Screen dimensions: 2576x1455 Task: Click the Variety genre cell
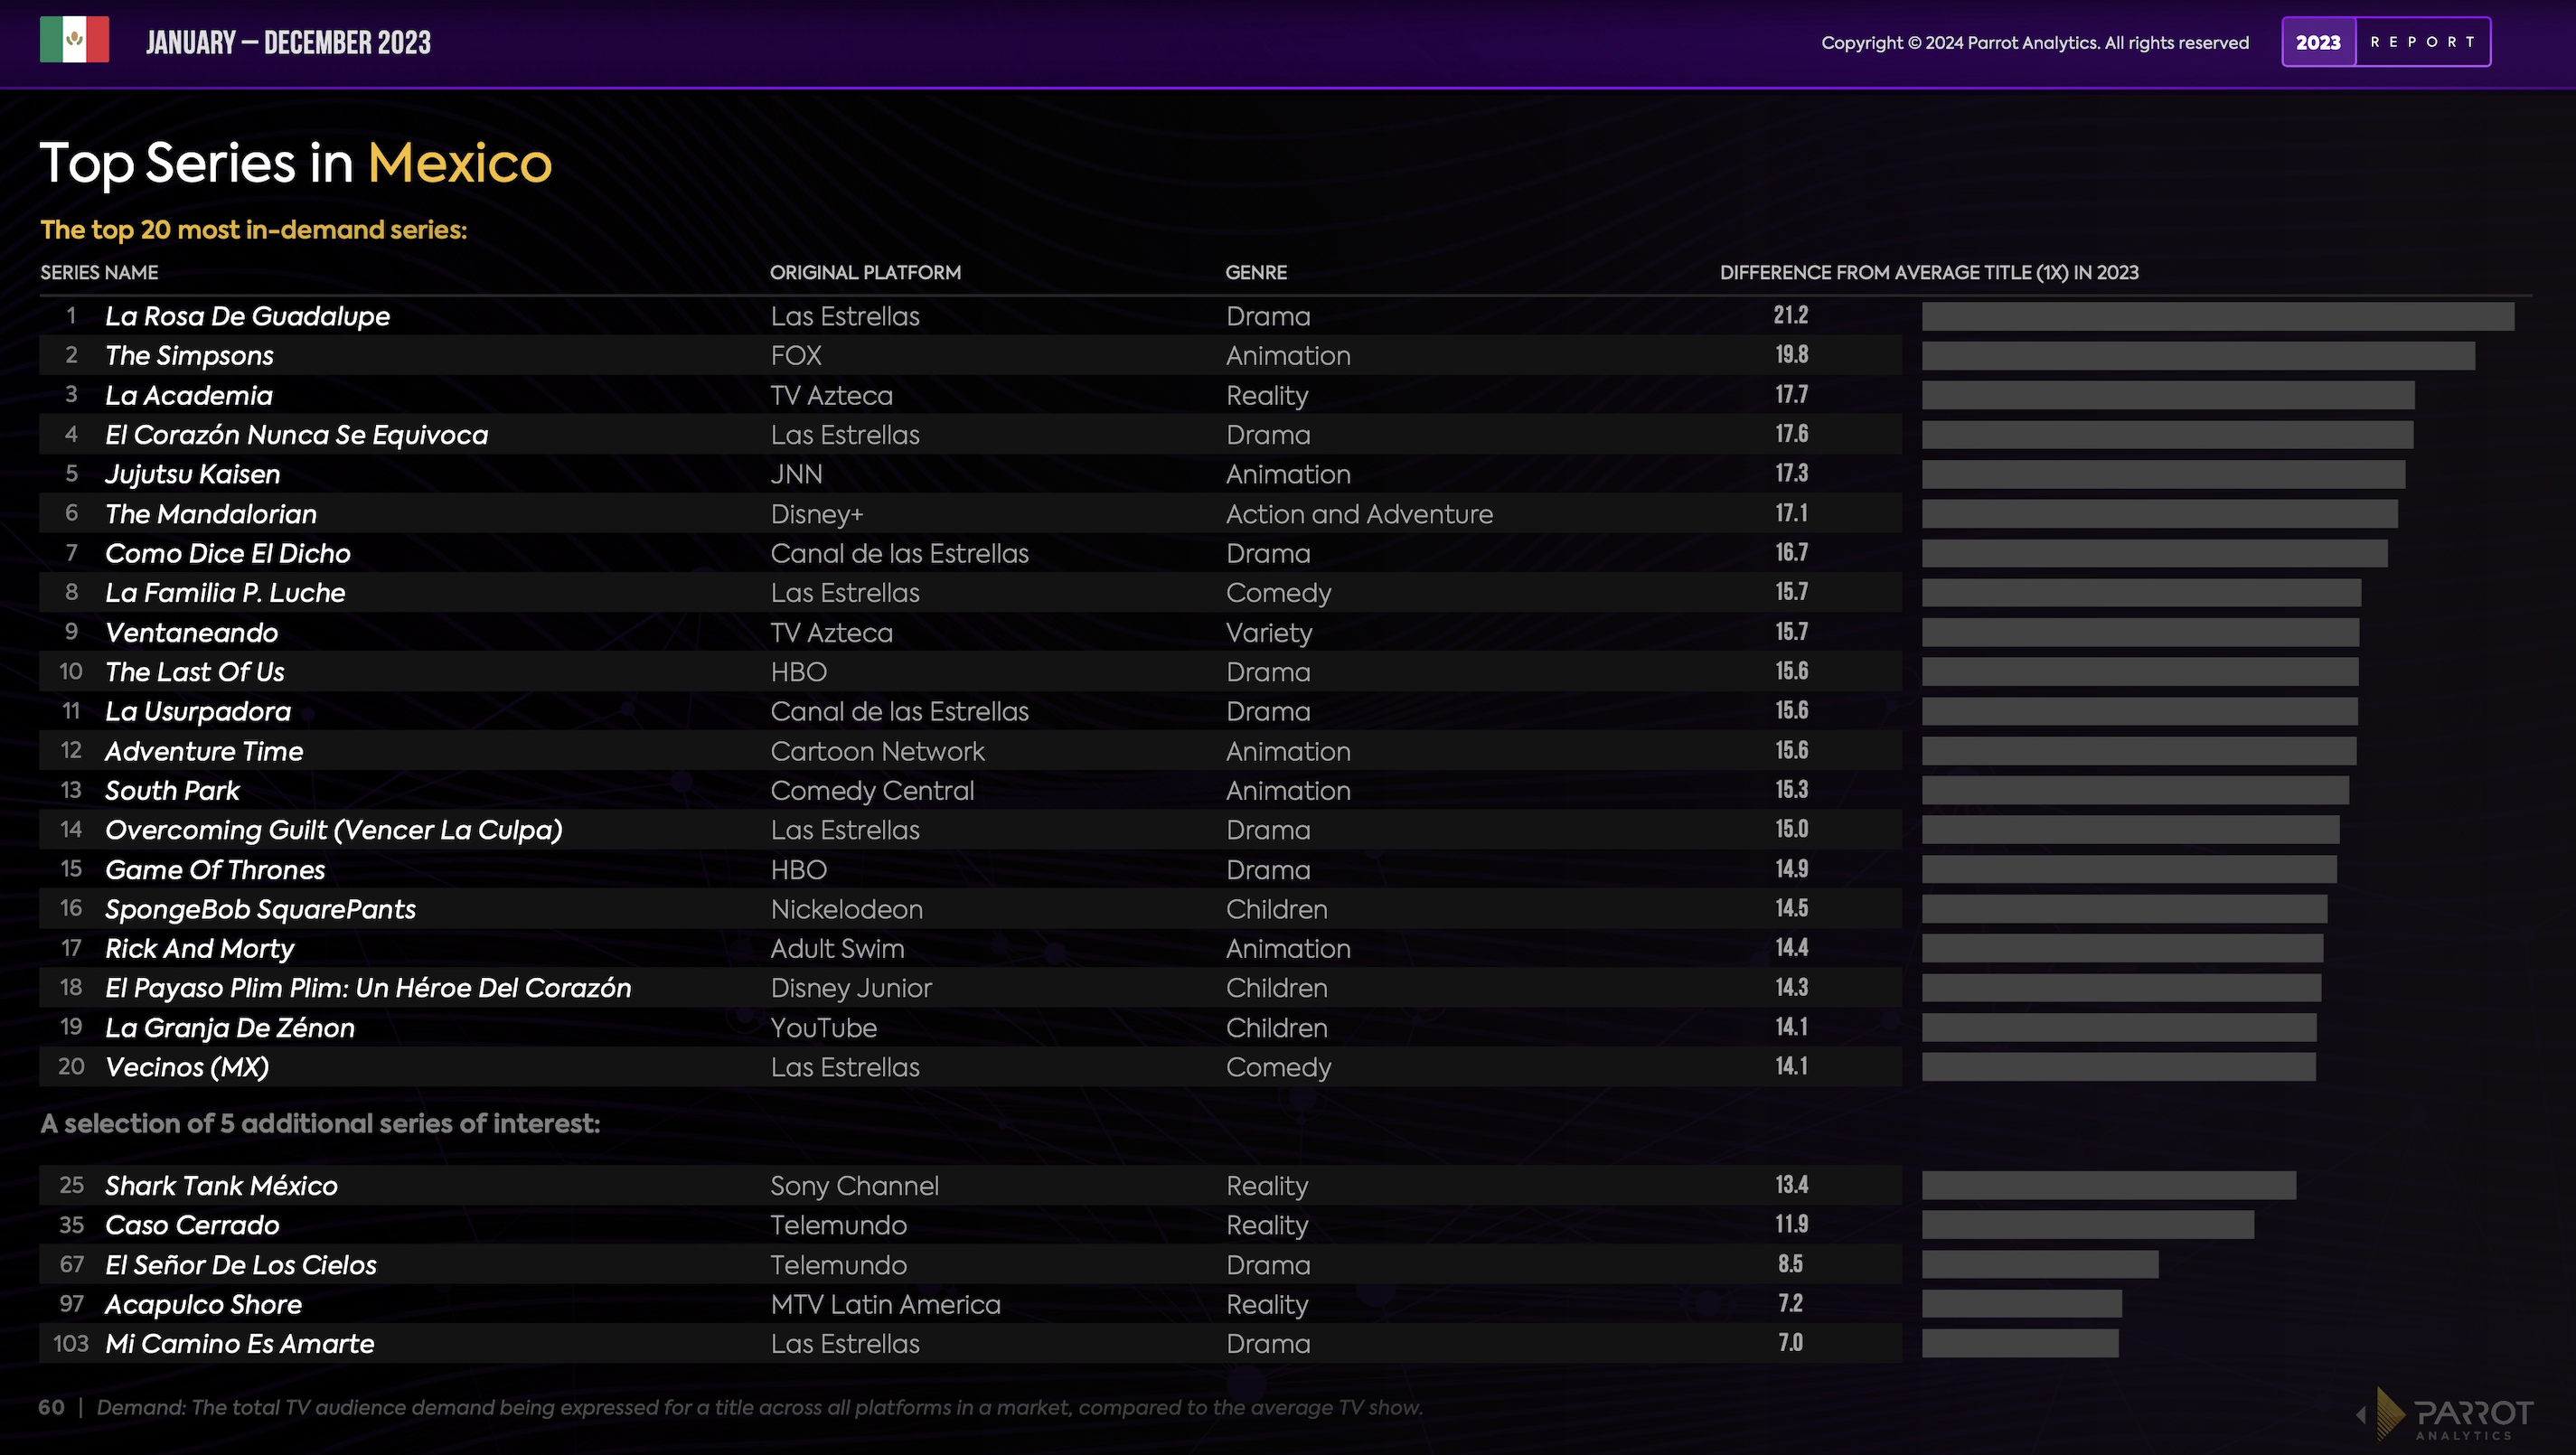[x=1269, y=633]
